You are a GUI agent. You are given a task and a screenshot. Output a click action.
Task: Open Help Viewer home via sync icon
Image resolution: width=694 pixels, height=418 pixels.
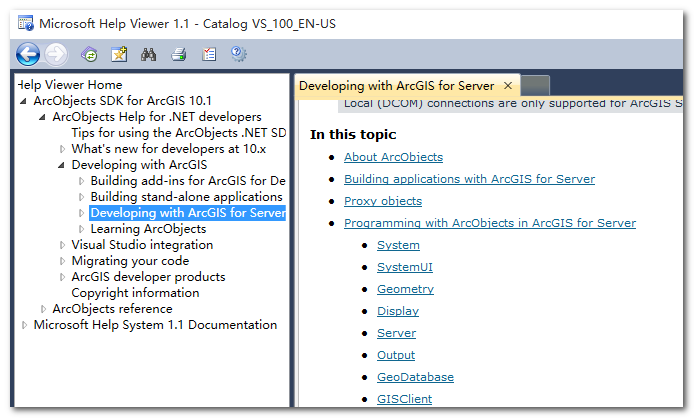[89, 54]
